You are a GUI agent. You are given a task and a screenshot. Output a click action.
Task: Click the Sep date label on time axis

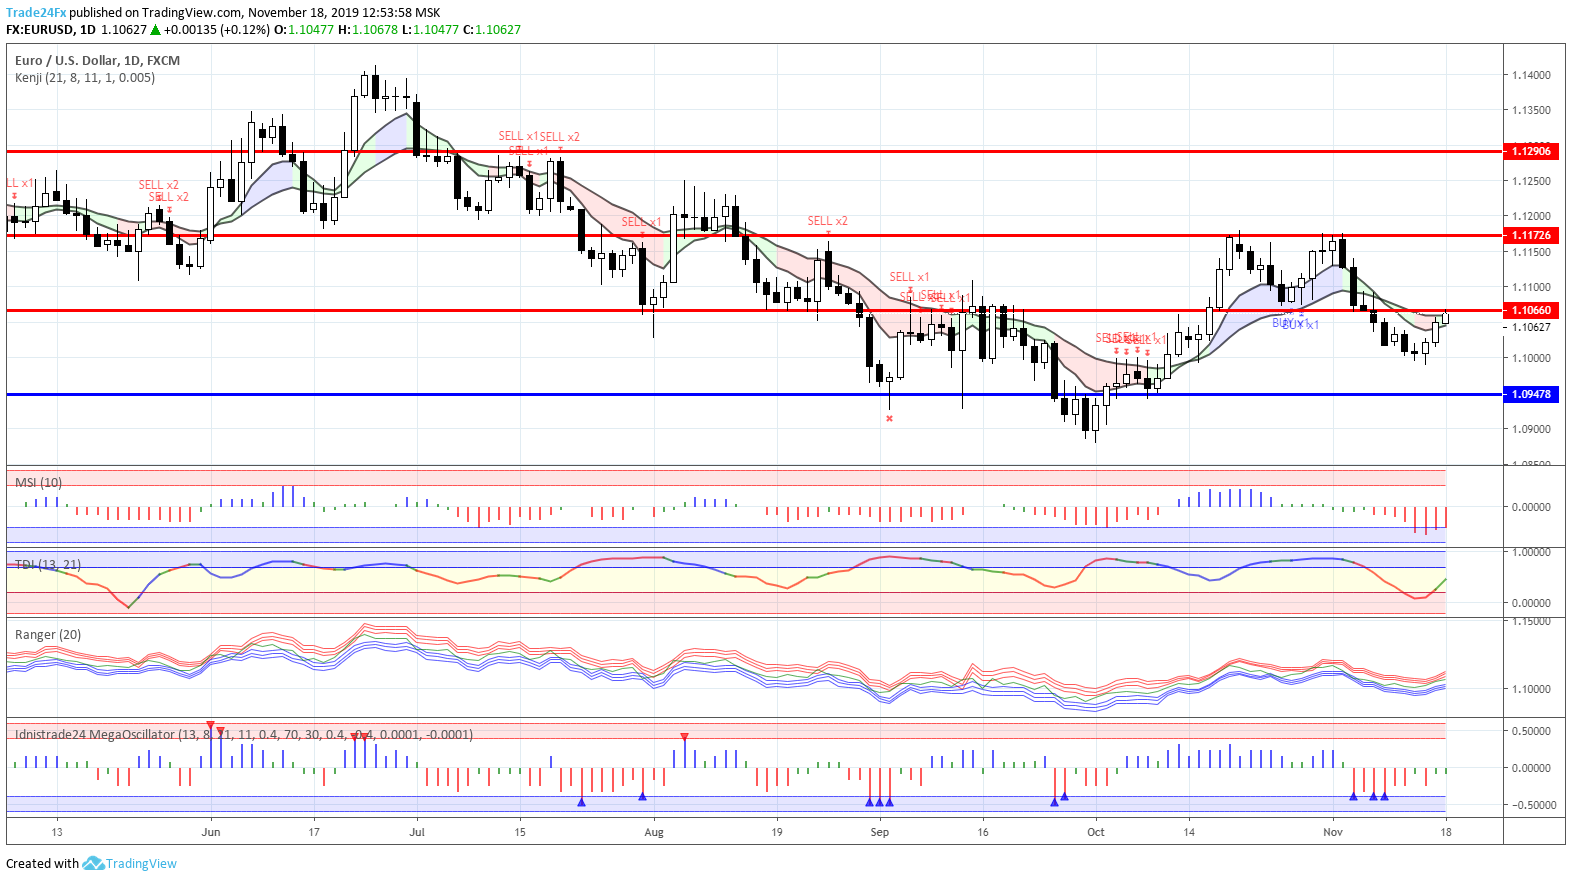pyautogui.click(x=880, y=832)
